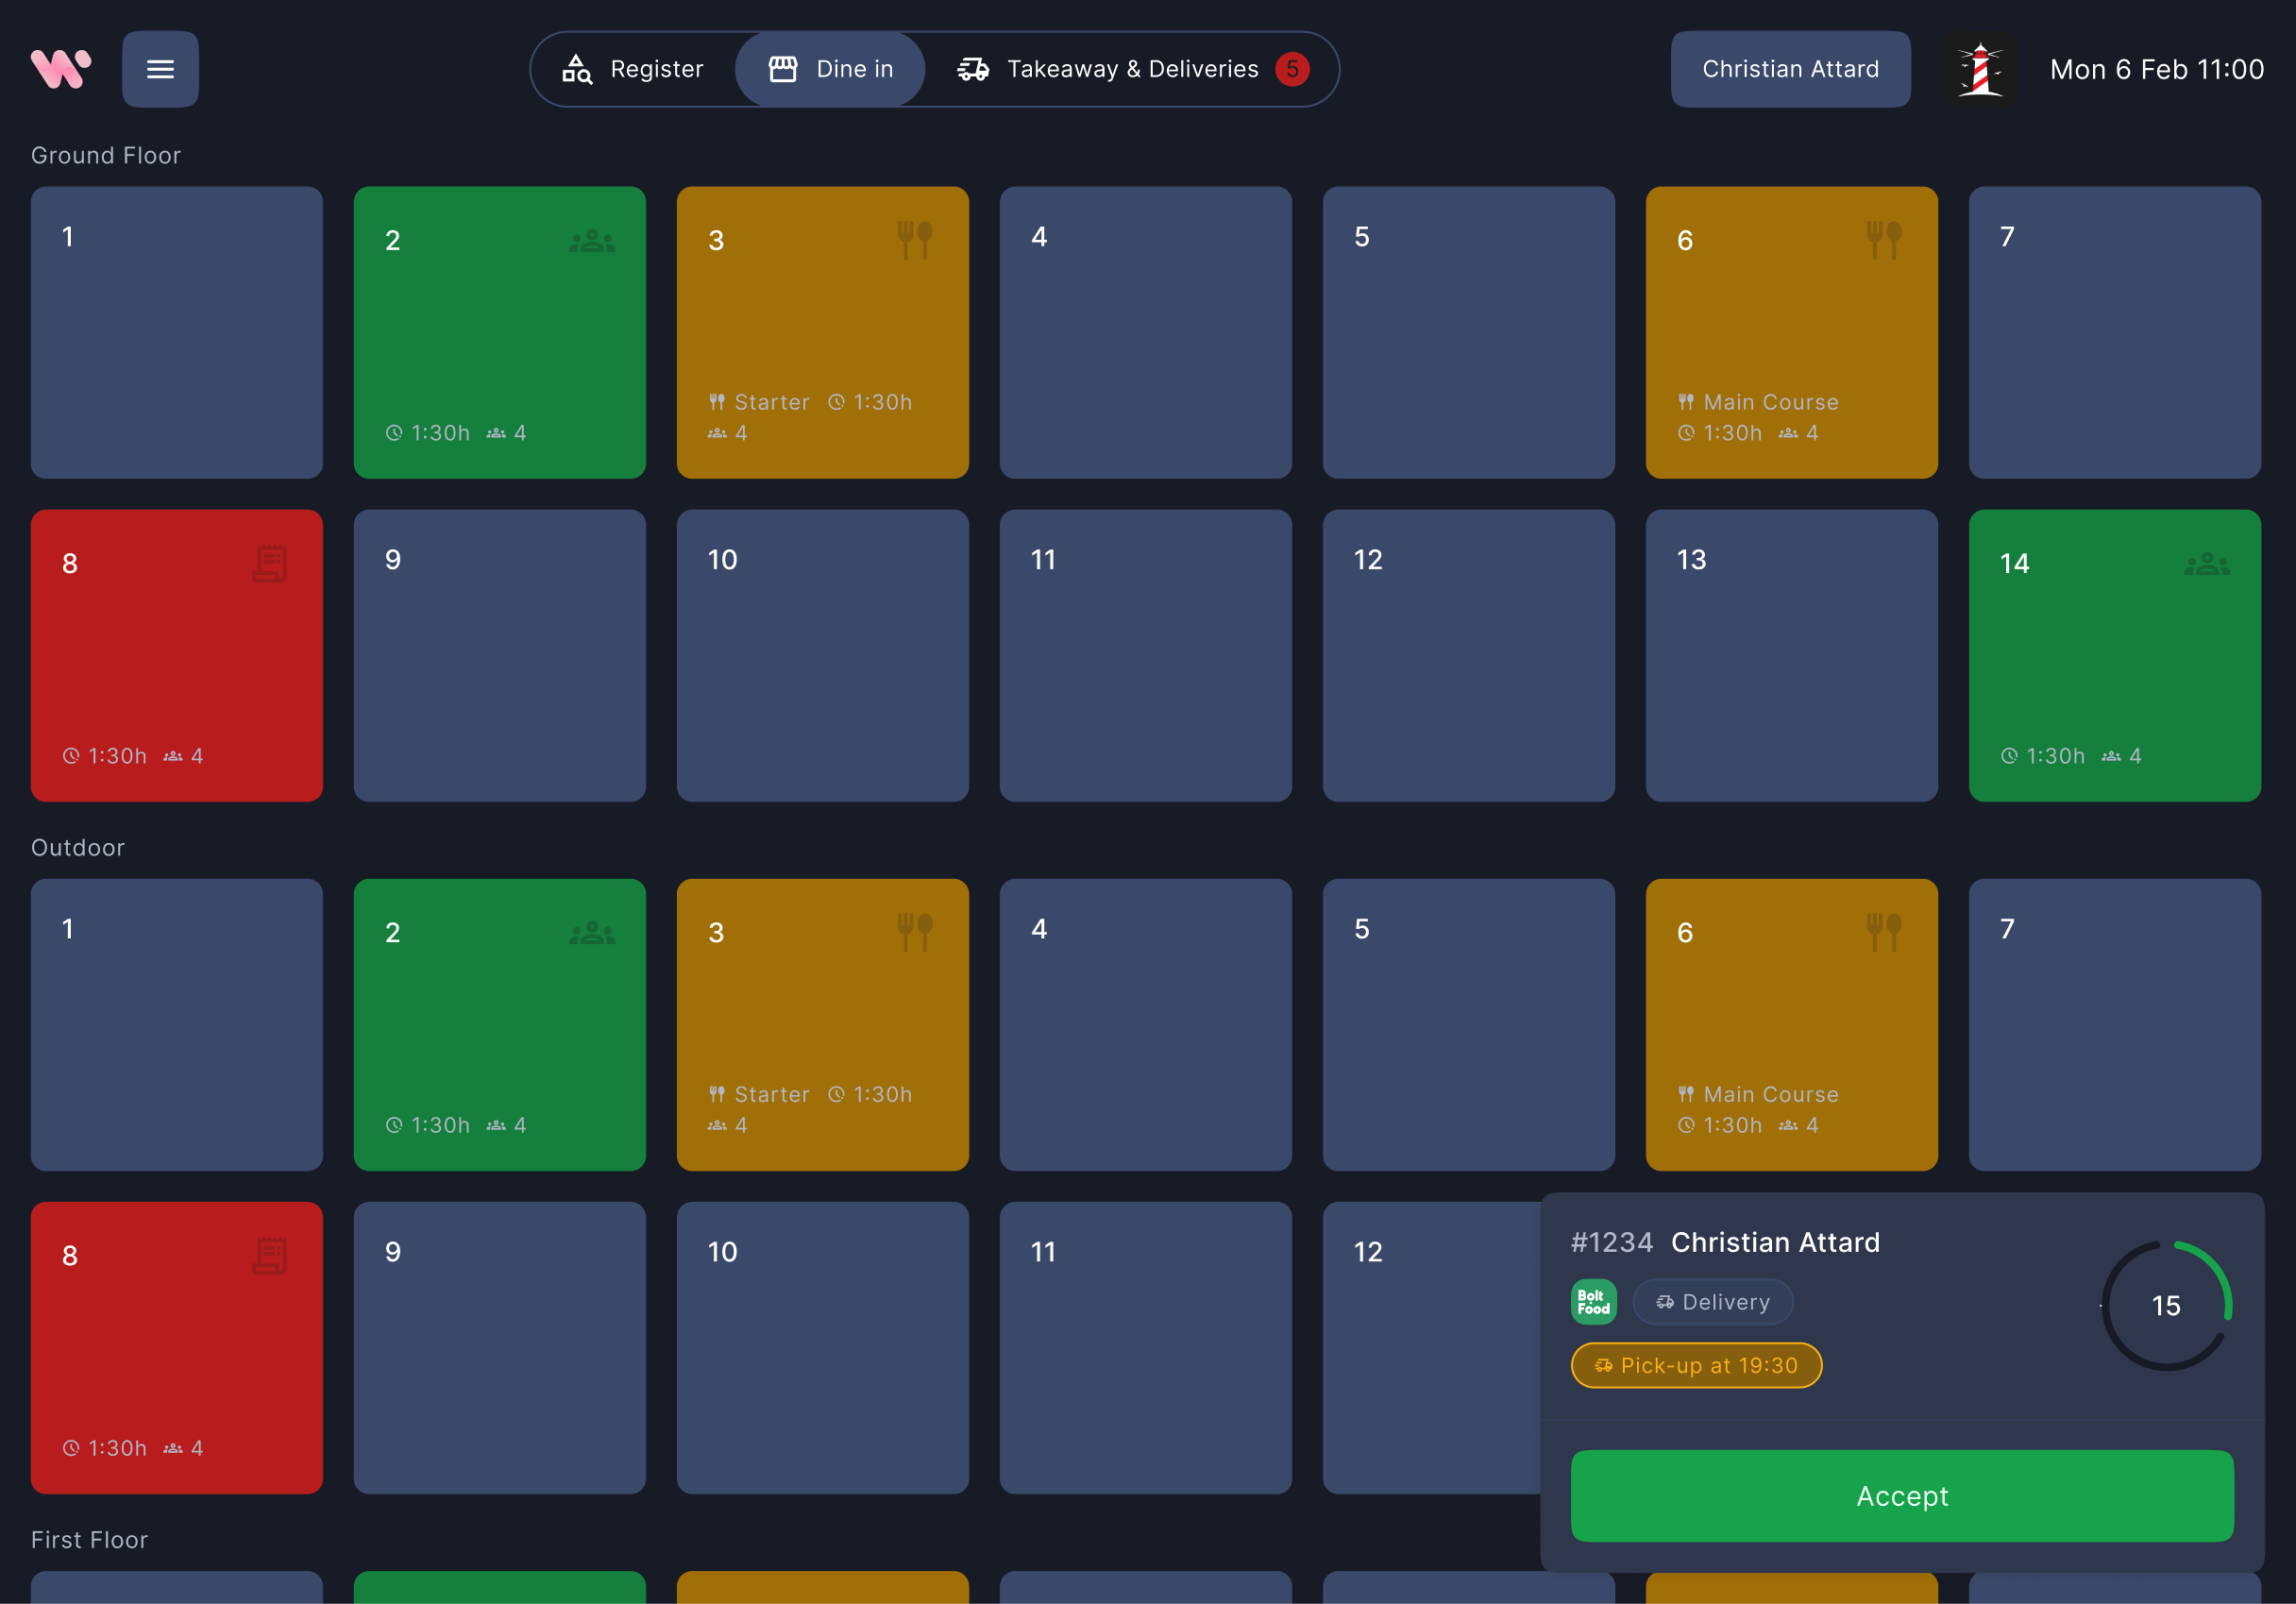Viewport: 2296px width, 1604px height.
Task: Click the date display Mon 6 Feb
Action: pos(2156,68)
